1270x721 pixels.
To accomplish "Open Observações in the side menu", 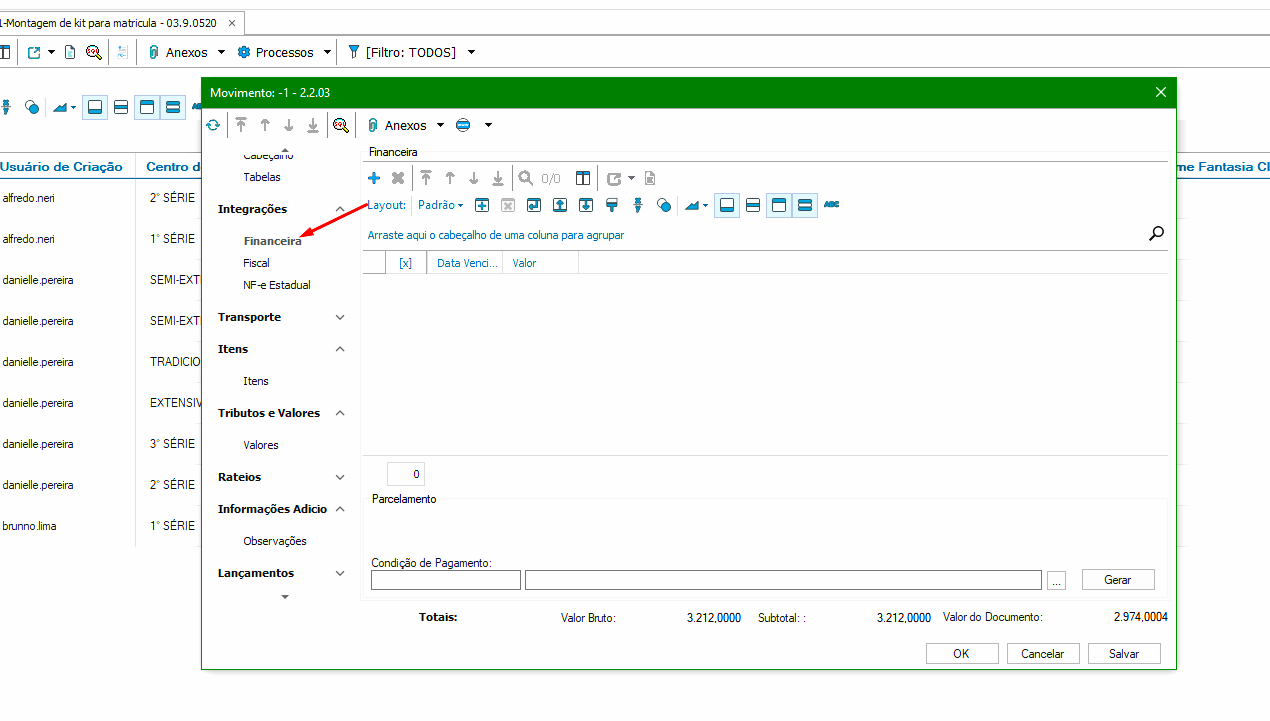I will click(x=275, y=541).
